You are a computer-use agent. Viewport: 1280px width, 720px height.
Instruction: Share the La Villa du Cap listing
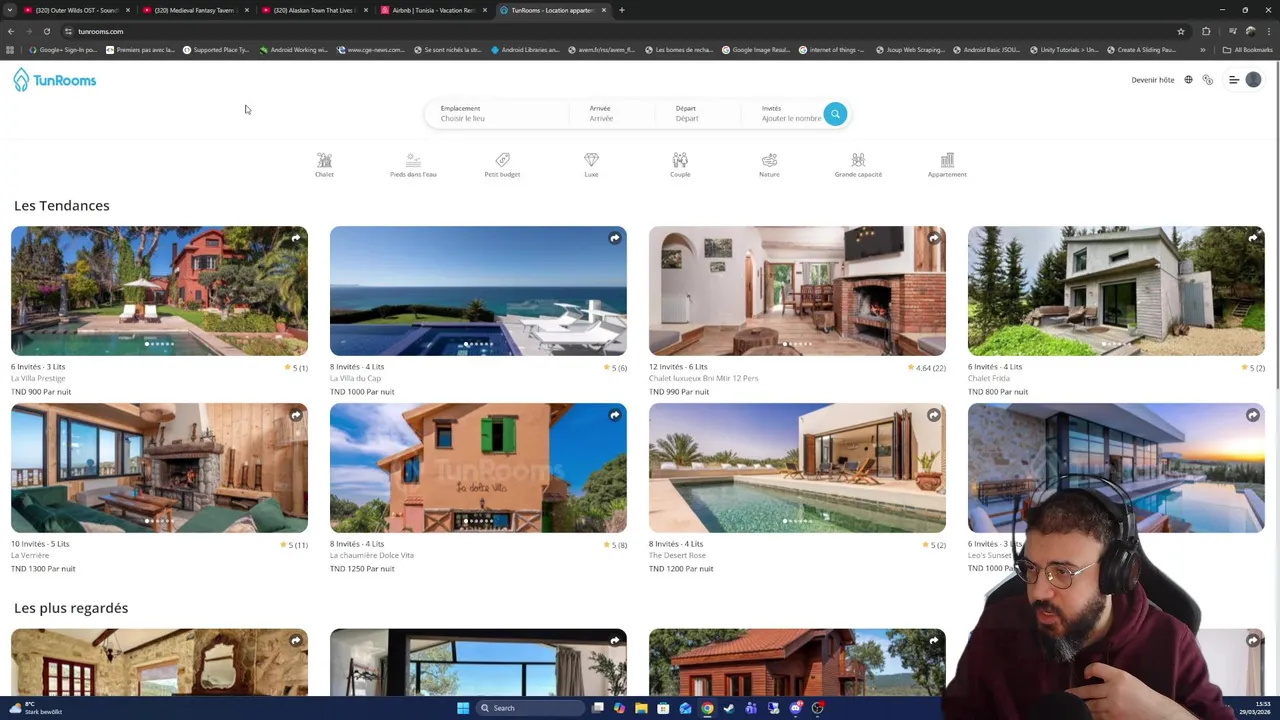click(615, 238)
